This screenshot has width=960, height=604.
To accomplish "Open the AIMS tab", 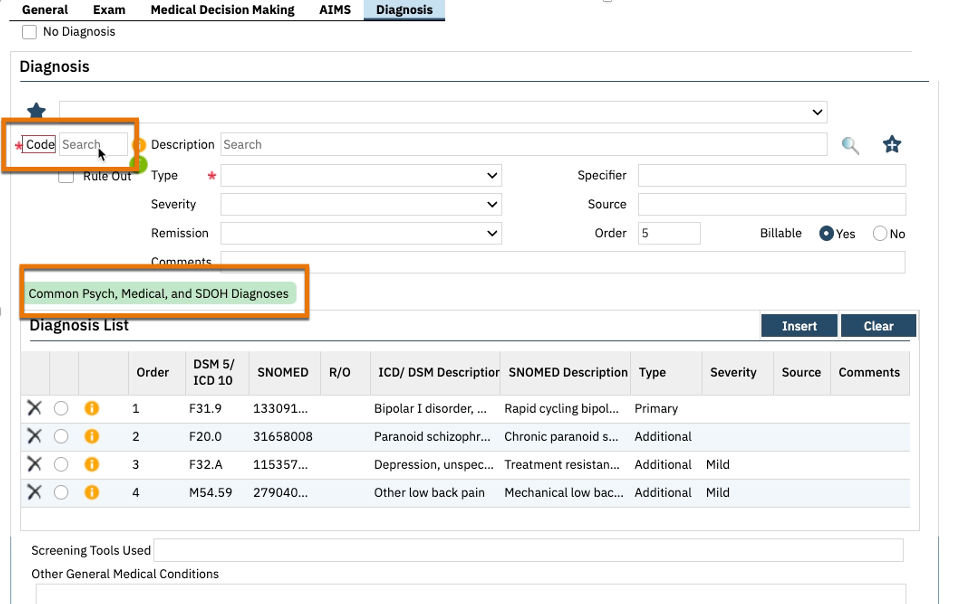I will pos(335,10).
